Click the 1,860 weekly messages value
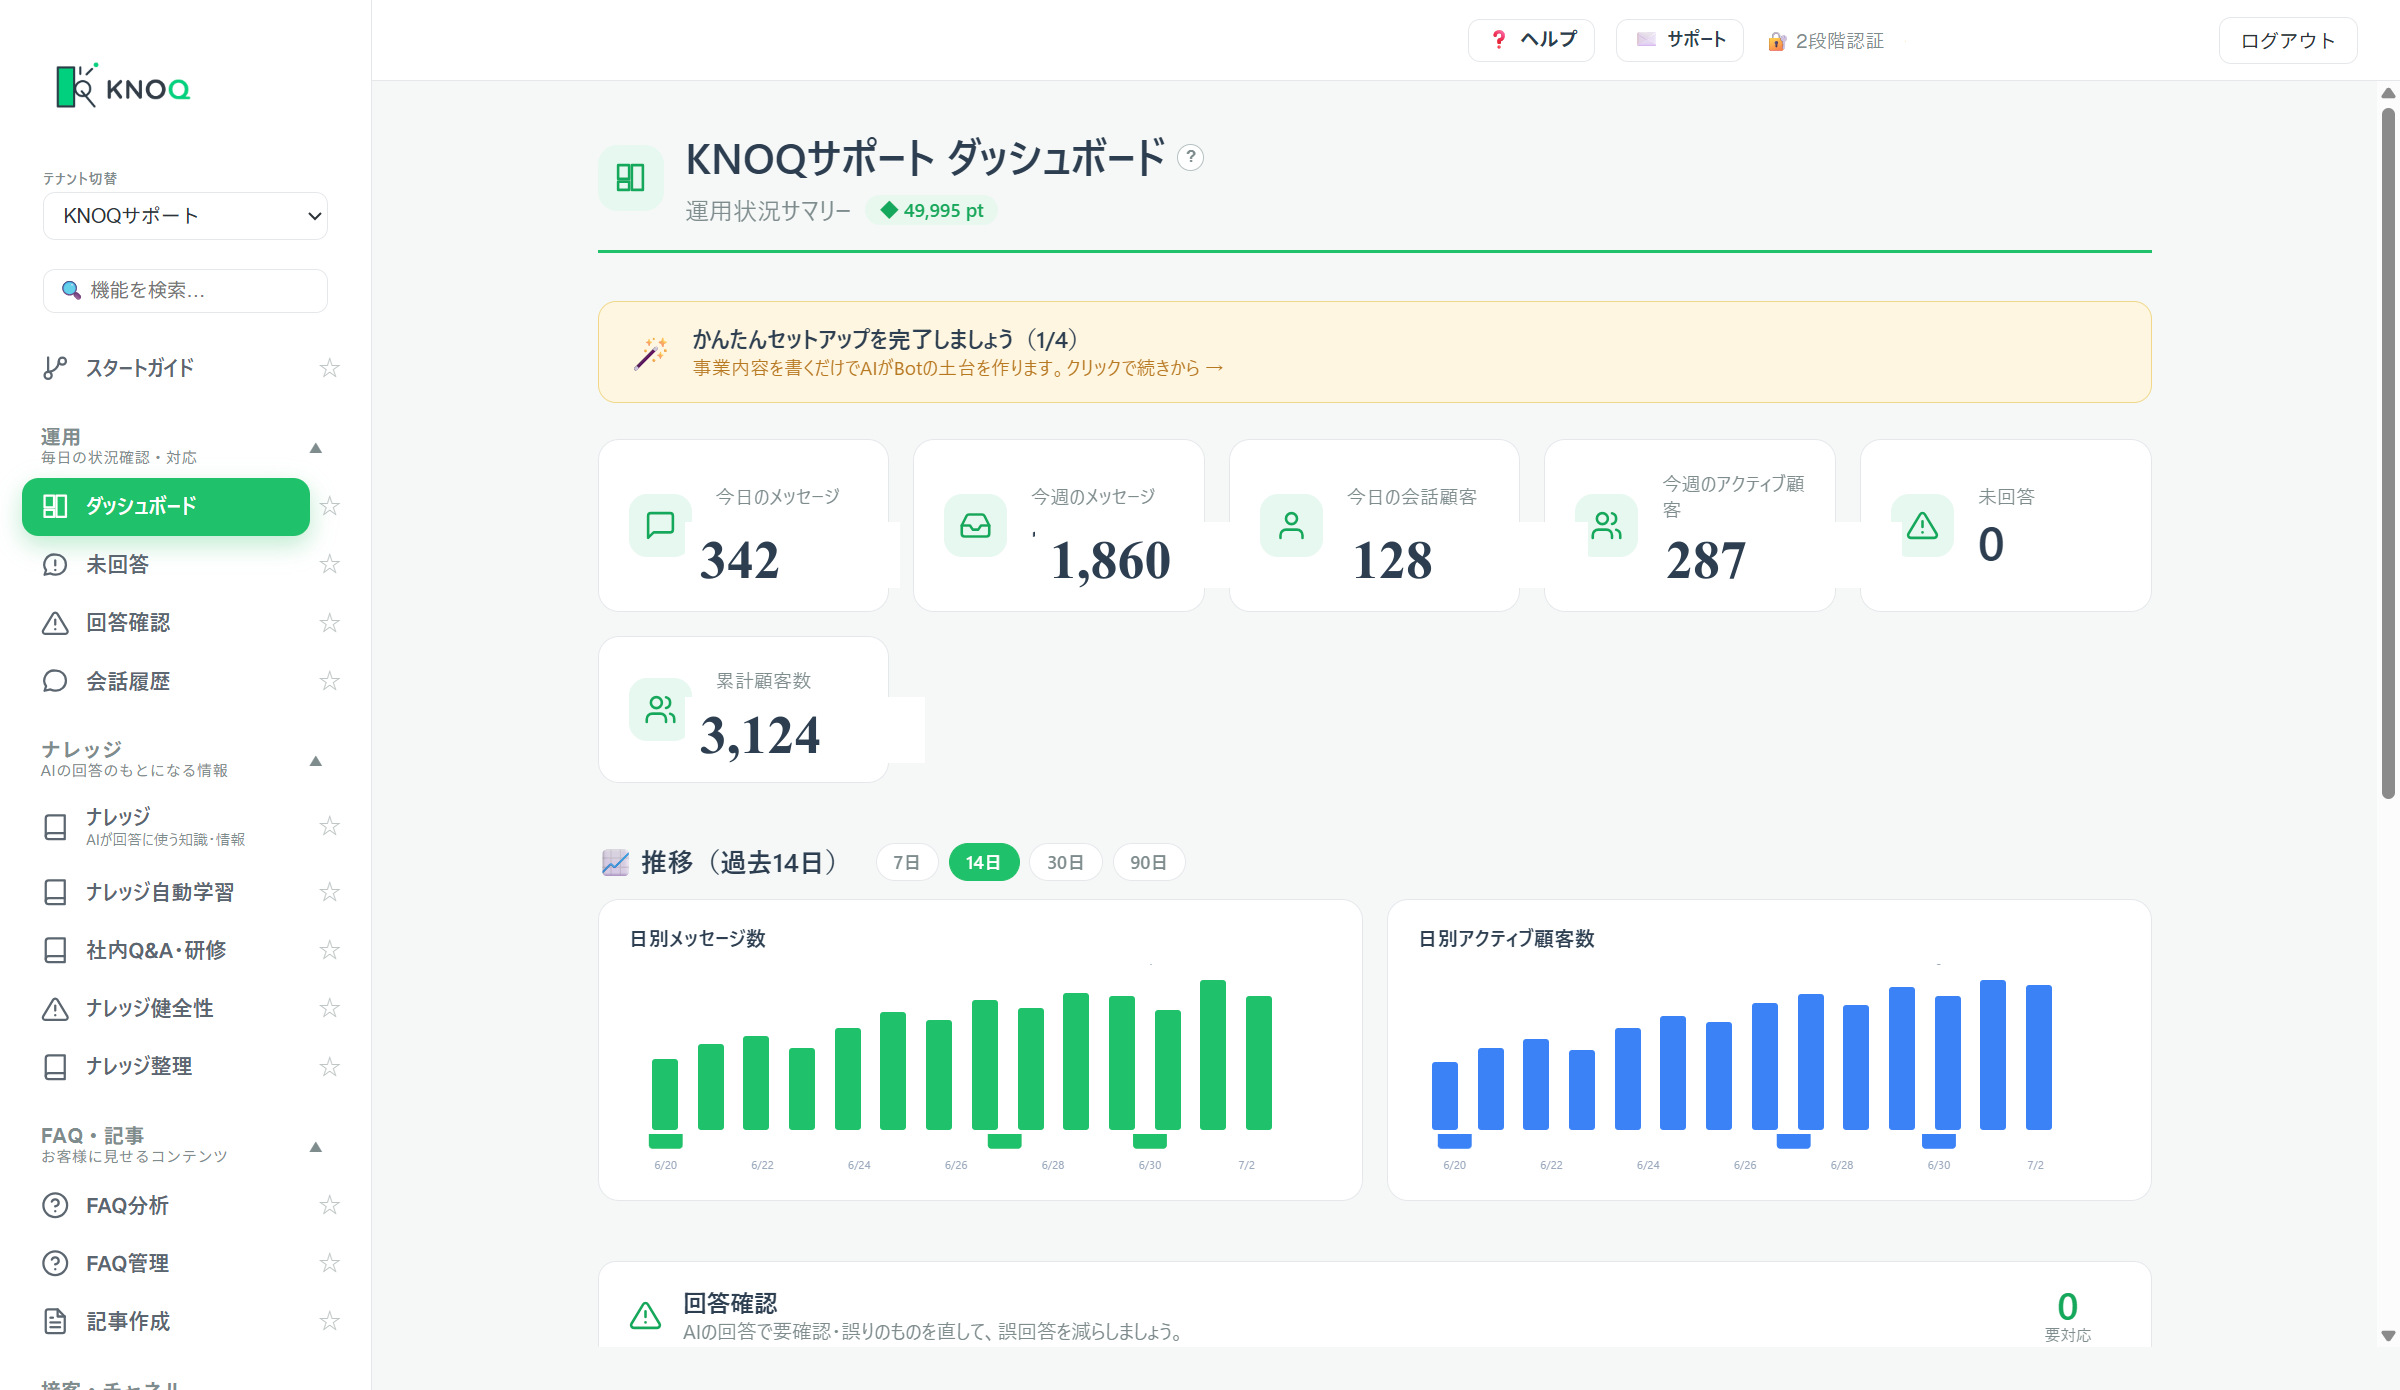The width and height of the screenshot is (2400, 1390). pos(1110,560)
